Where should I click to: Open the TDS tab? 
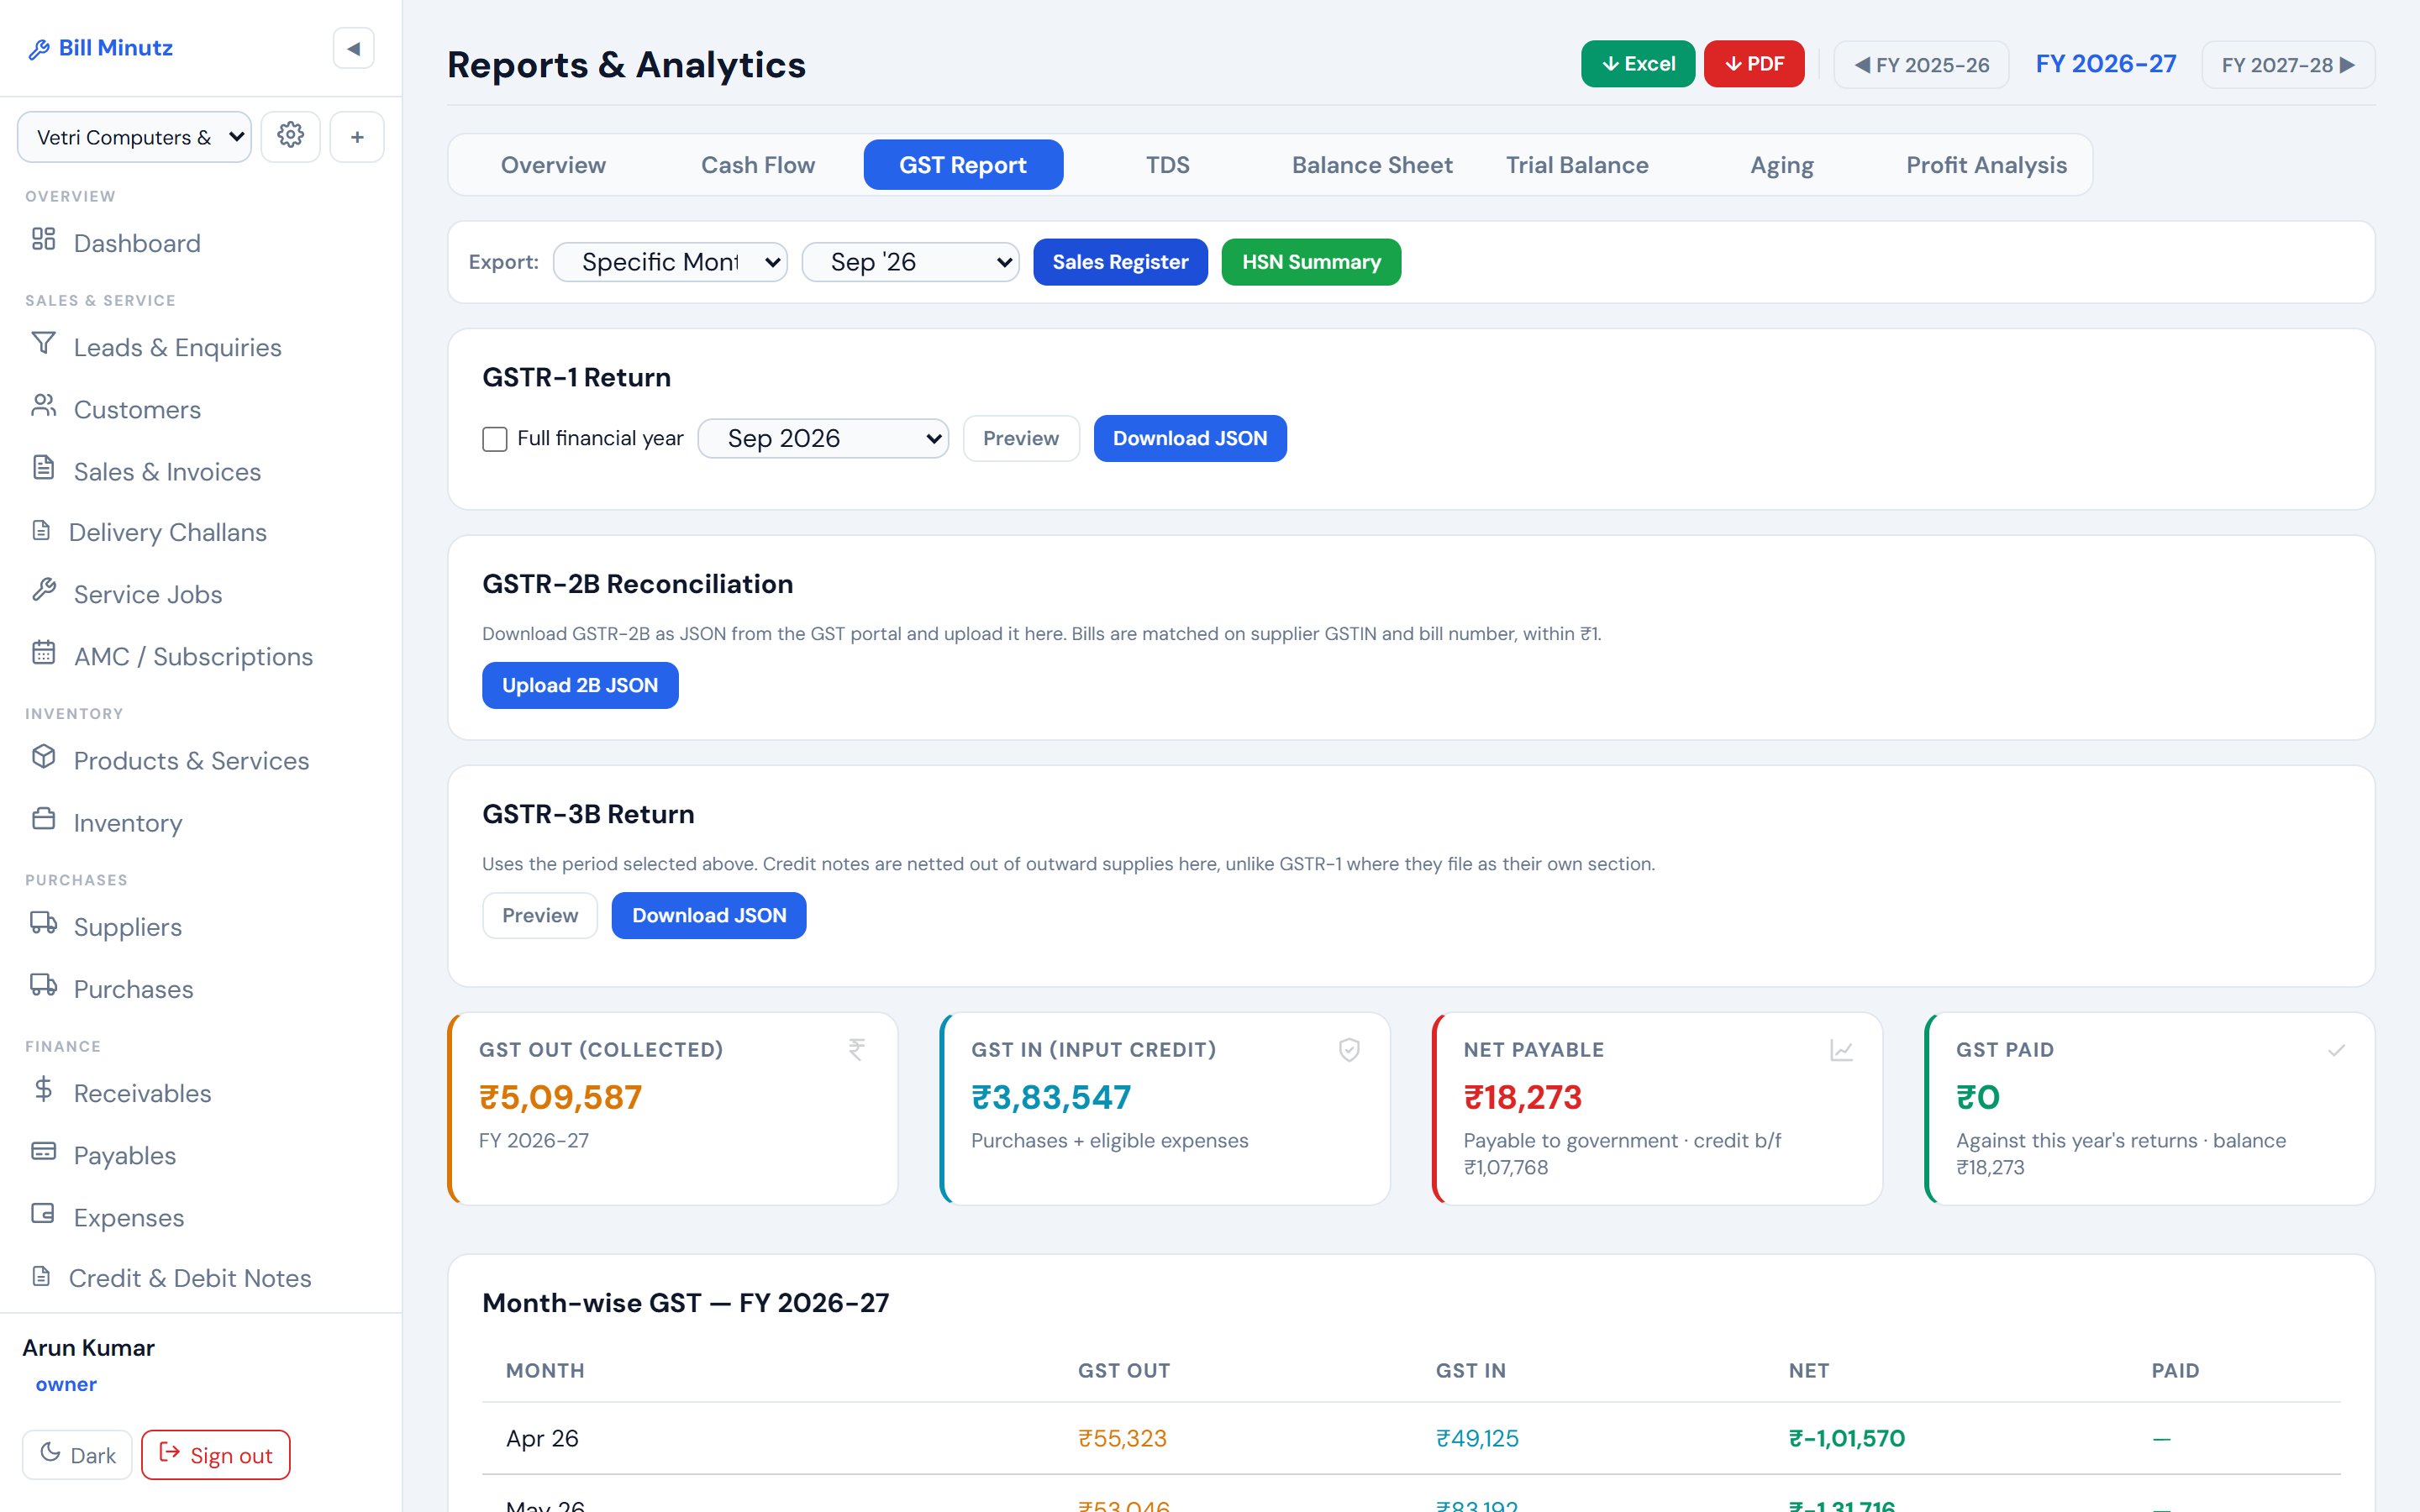tap(1167, 165)
